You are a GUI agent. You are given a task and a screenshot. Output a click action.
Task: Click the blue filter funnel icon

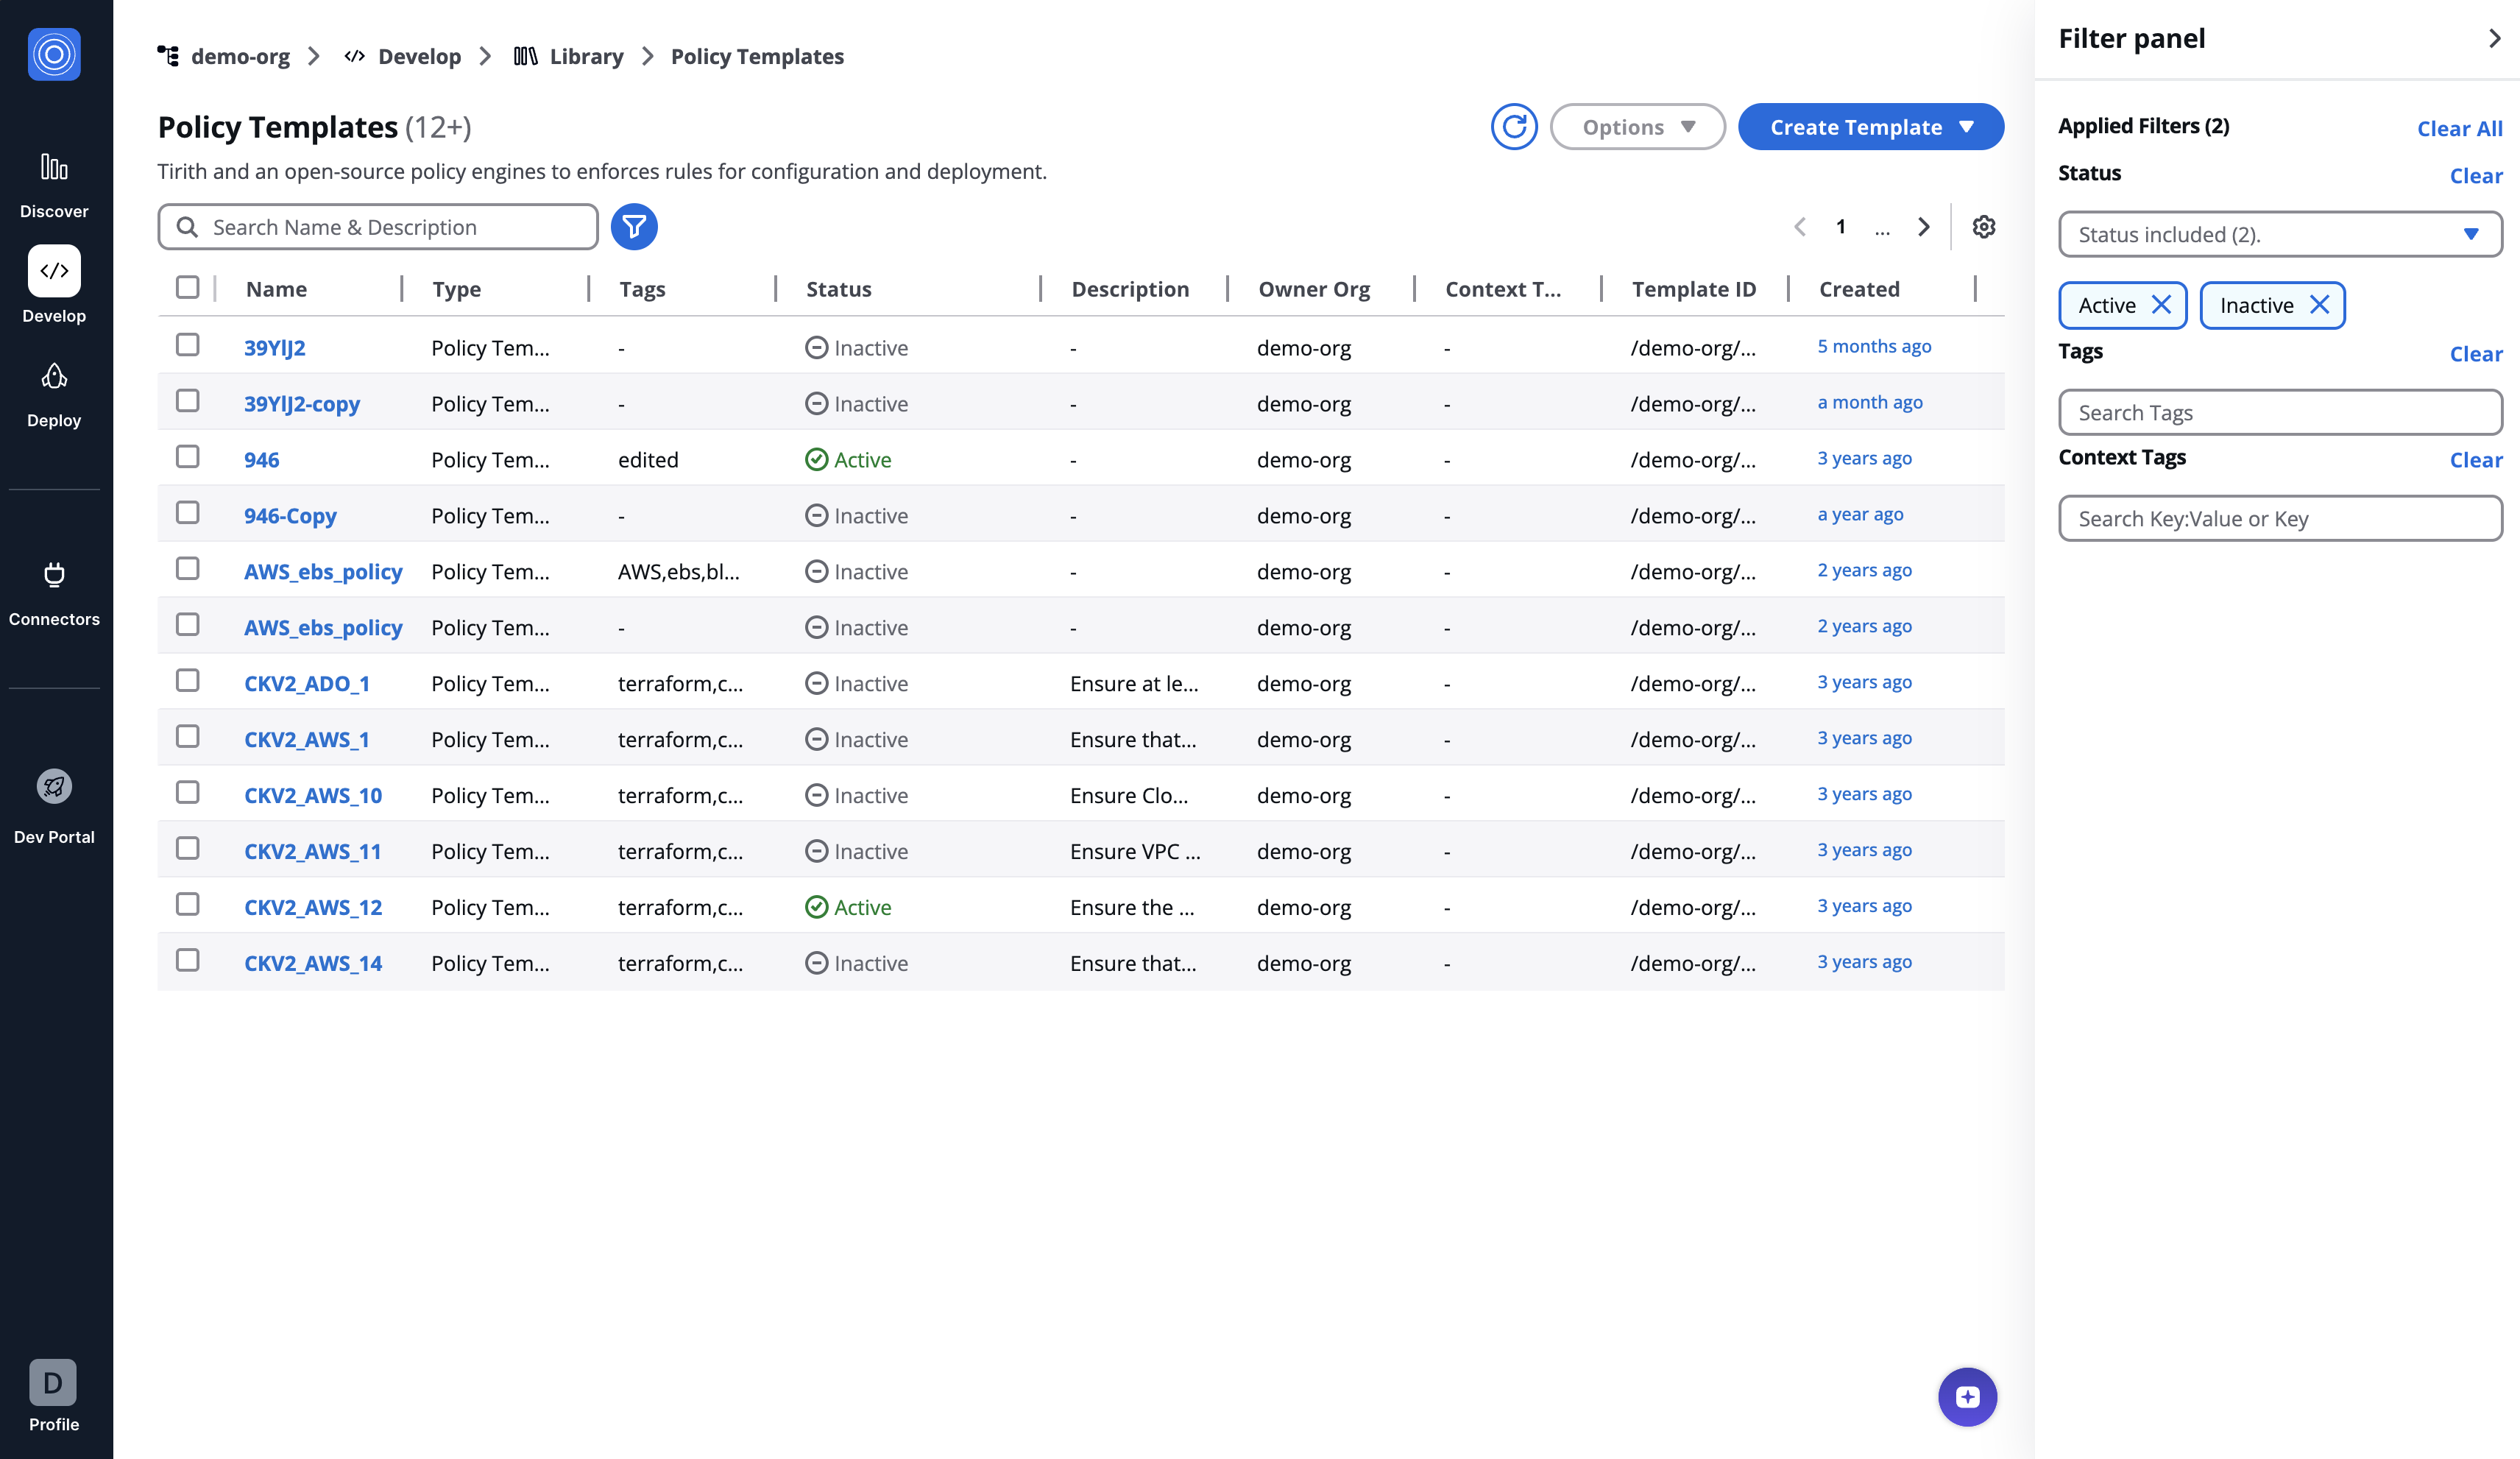pos(634,227)
